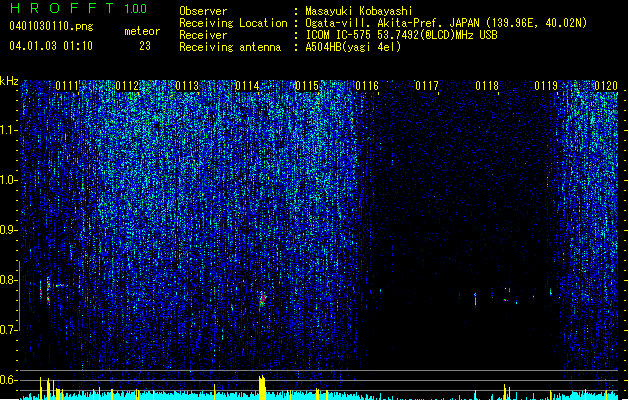Click the 1.0 kHz axis label
Viewport: 629px width, 400px height.
(x=8, y=180)
